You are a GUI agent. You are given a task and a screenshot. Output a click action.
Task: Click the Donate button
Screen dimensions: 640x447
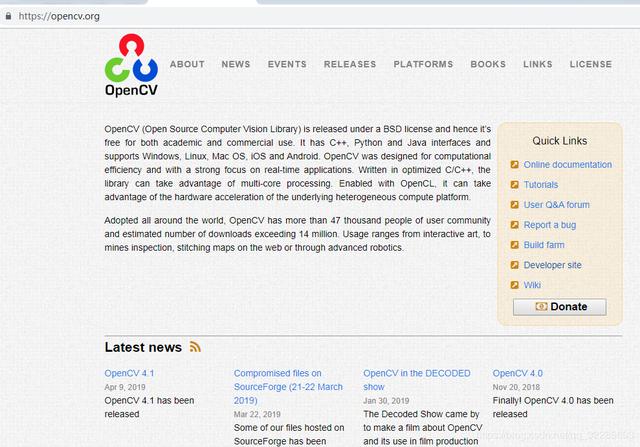point(560,307)
